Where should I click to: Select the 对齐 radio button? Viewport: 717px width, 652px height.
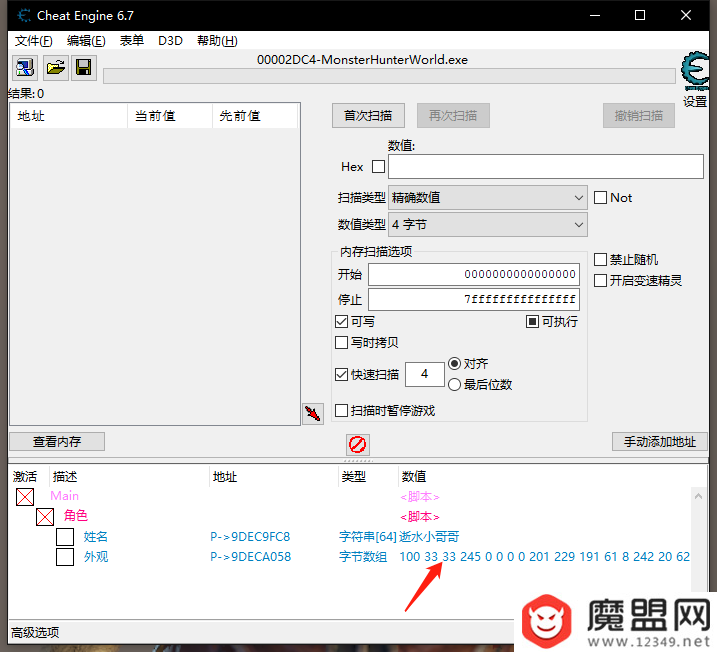coord(454,363)
